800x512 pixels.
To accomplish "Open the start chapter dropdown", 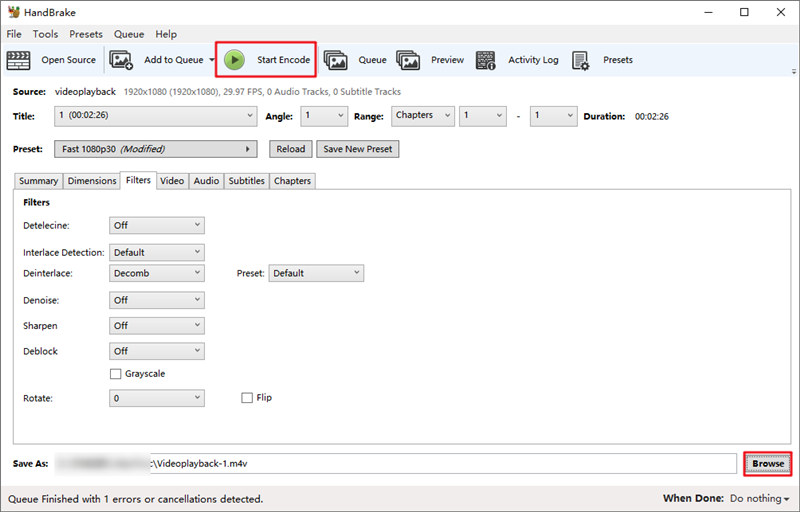I will [483, 116].
